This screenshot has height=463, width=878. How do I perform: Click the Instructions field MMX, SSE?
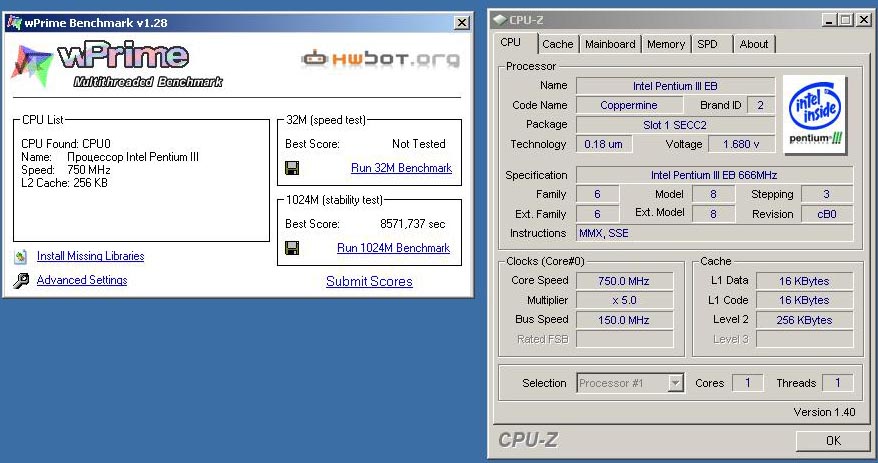click(x=714, y=233)
